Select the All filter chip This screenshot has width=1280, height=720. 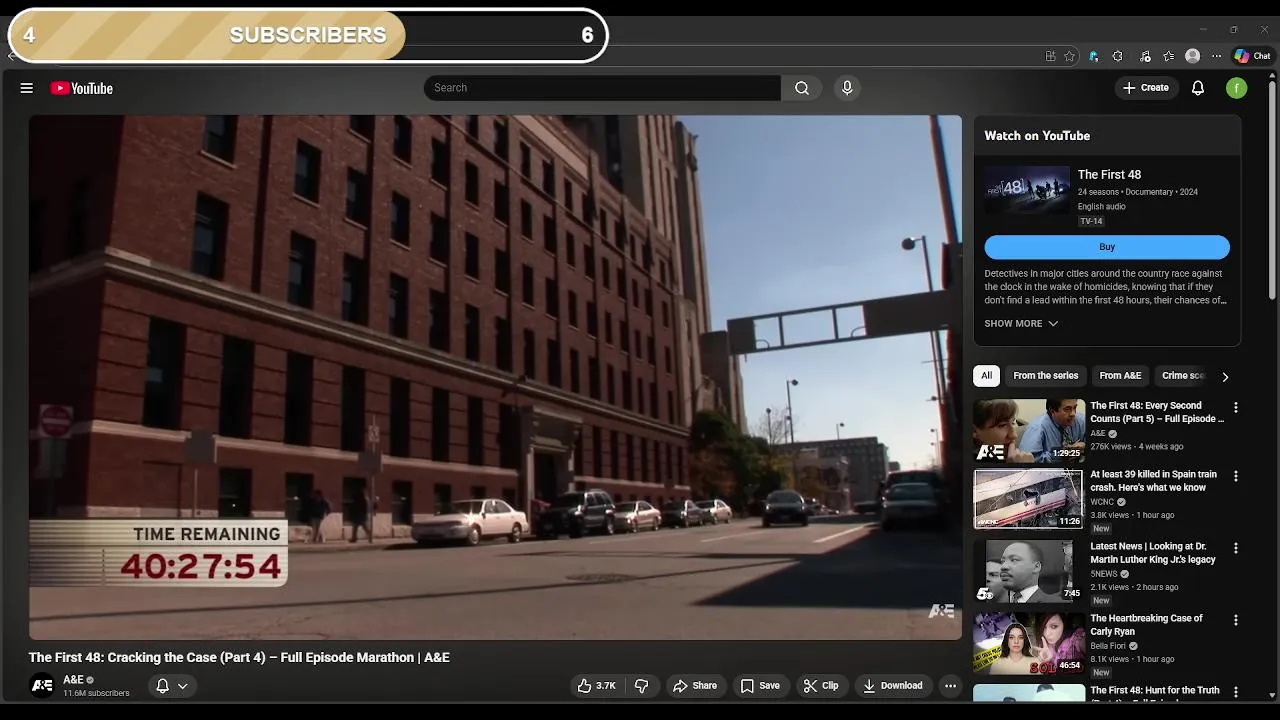click(x=987, y=376)
